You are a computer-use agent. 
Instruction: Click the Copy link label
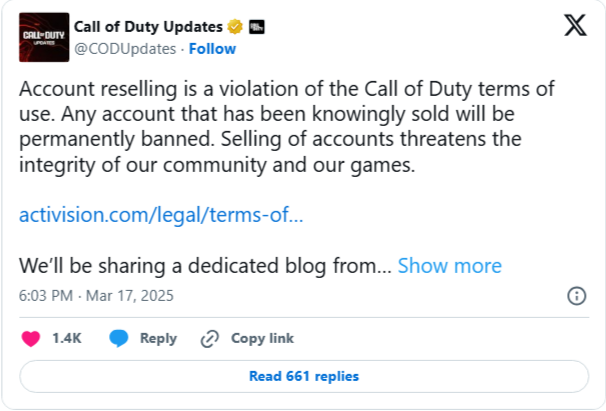262,338
